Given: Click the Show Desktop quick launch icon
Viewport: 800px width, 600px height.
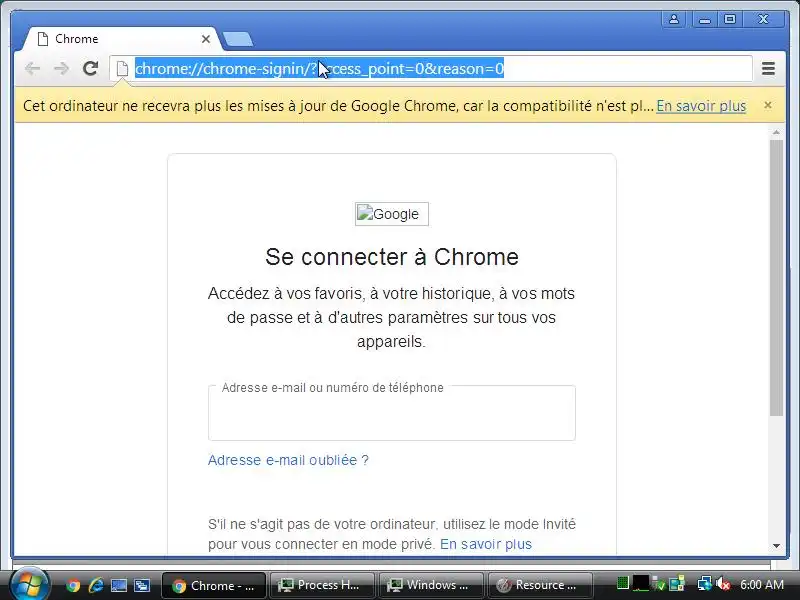Looking at the screenshot, I should tap(119, 585).
